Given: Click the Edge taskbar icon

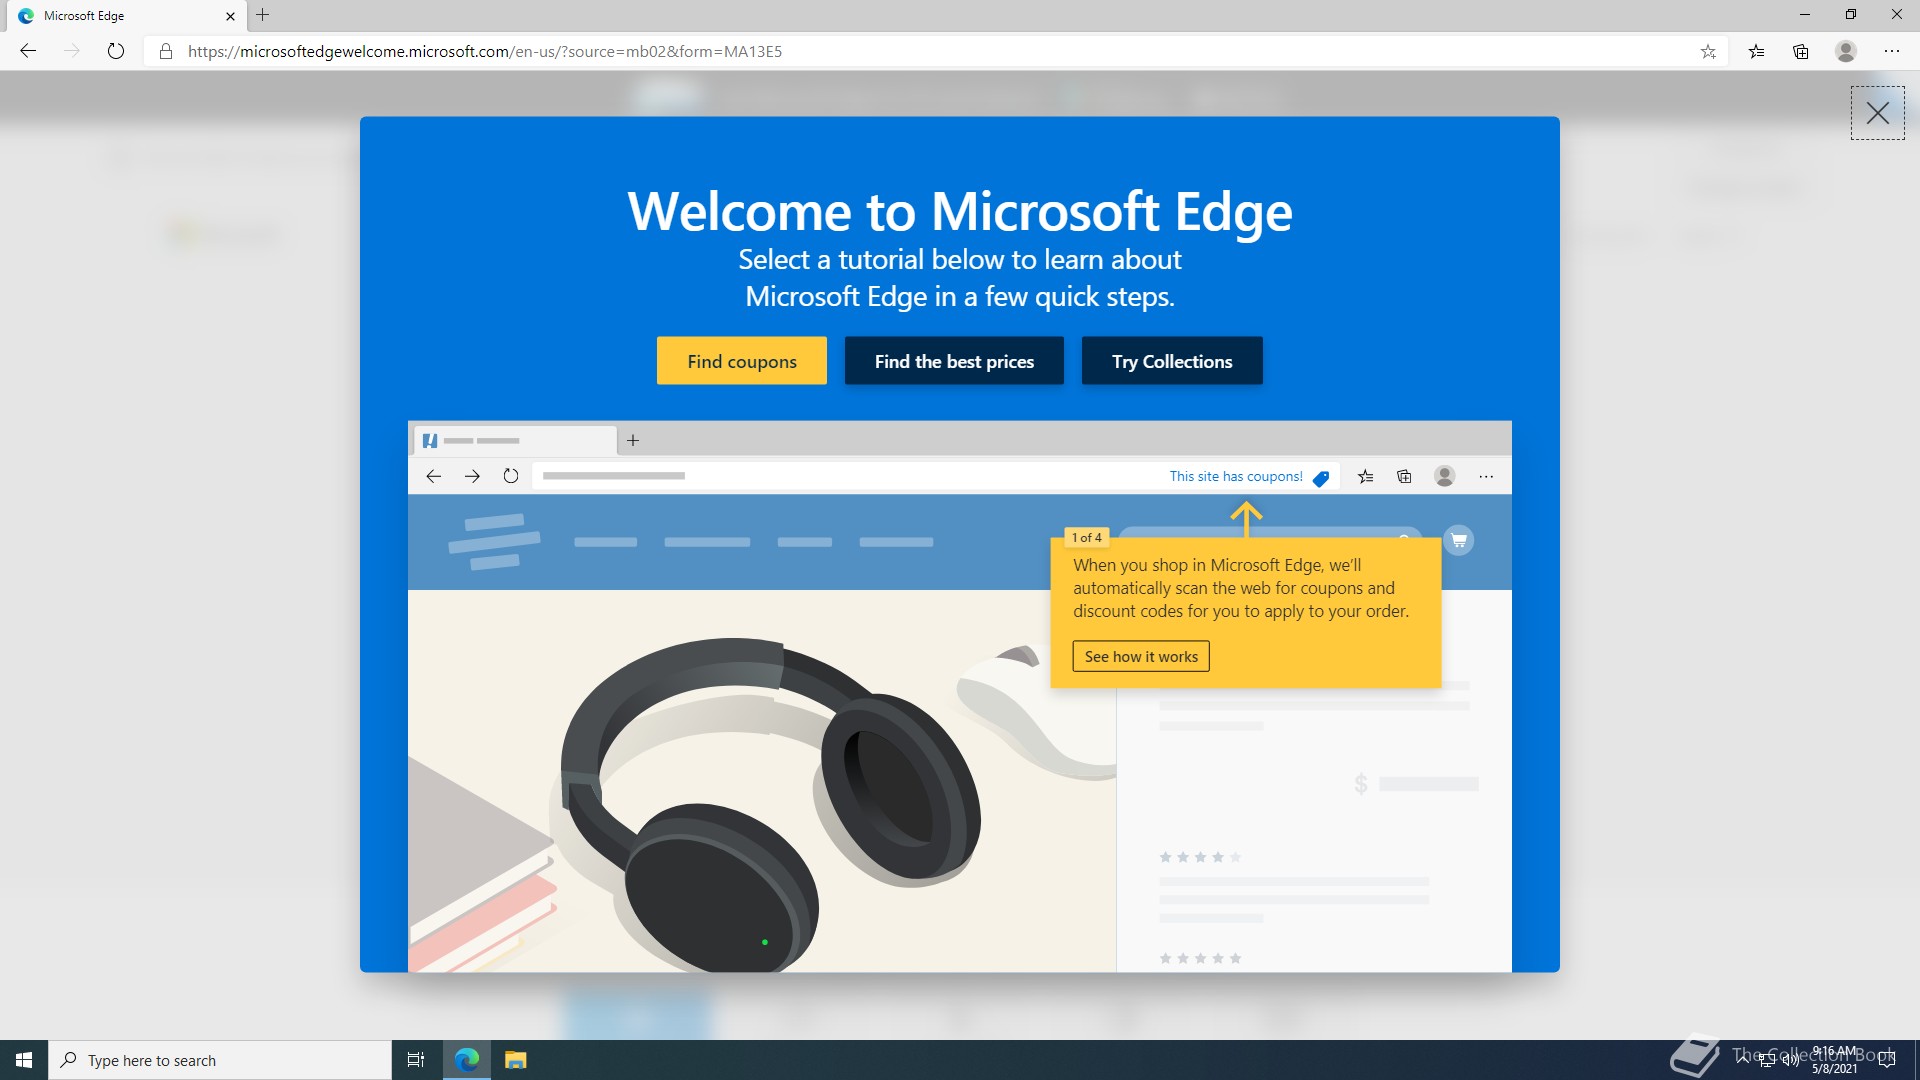Looking at the screenshot, I should click(467, 1060).
